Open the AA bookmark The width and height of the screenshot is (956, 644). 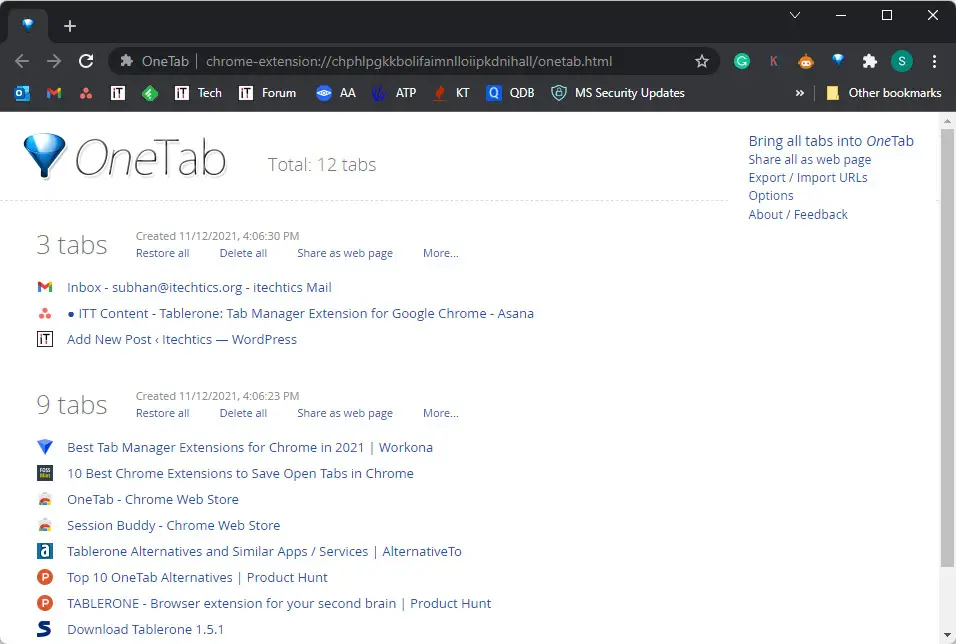click(336, 93)
